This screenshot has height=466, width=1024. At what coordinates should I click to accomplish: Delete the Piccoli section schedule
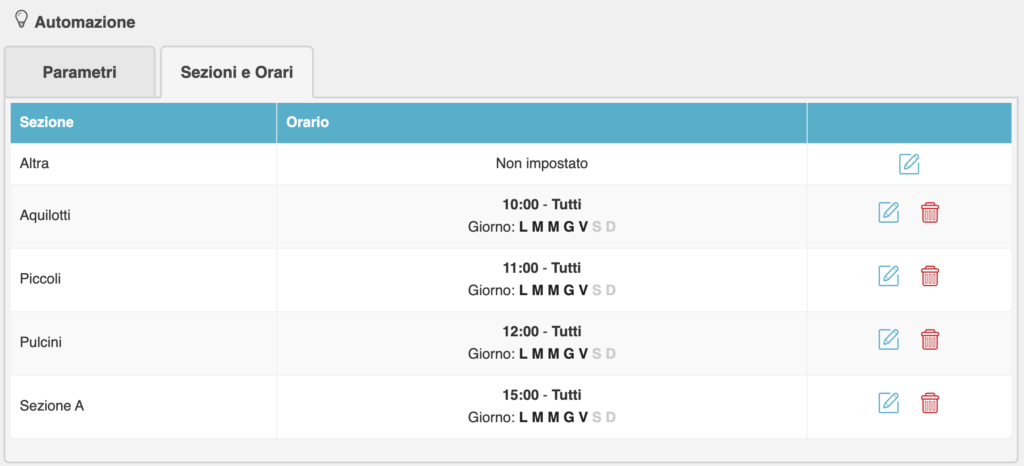[x=930, y=276]
